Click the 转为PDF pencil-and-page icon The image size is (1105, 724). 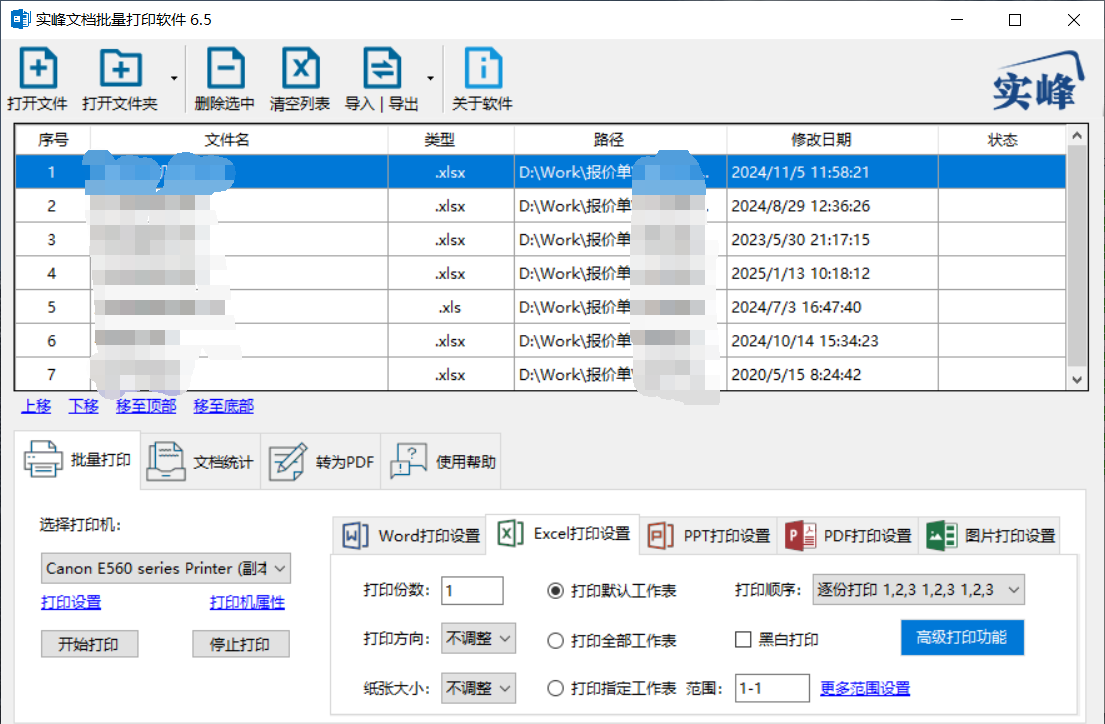[x=288, y=462]
